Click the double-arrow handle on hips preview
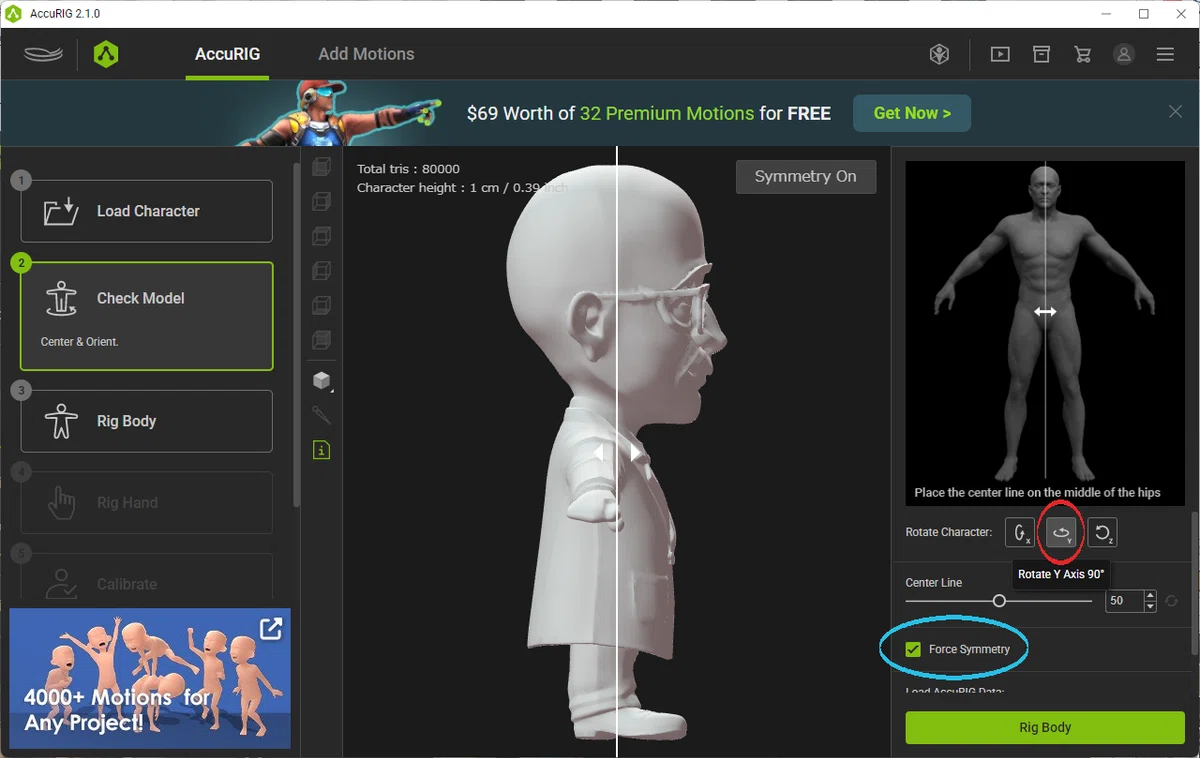Screen dimensions: 1200x758 (1045, 312)
